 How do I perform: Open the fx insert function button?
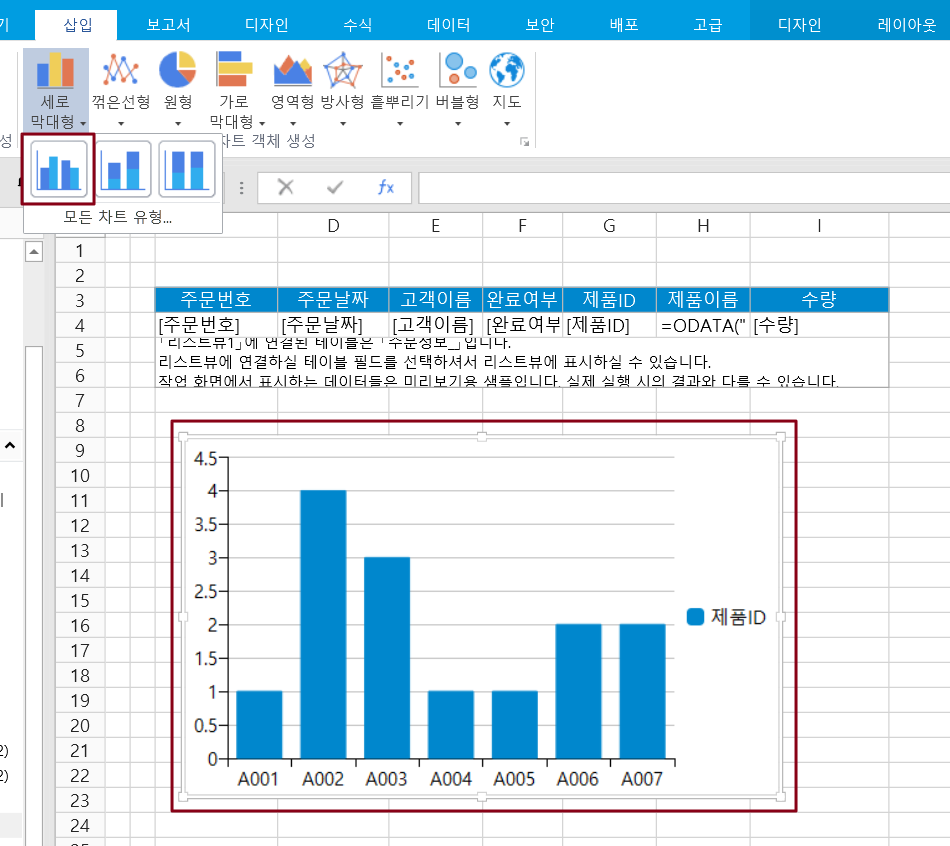(x=385, y=188)
